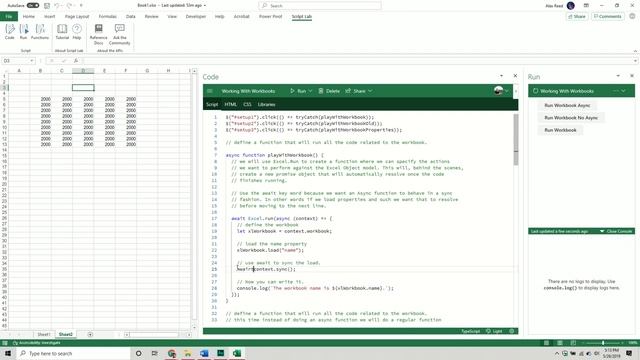The image size is (640, 360).
Task: Click the settings gear in editor footer
Action: point(511,331)
